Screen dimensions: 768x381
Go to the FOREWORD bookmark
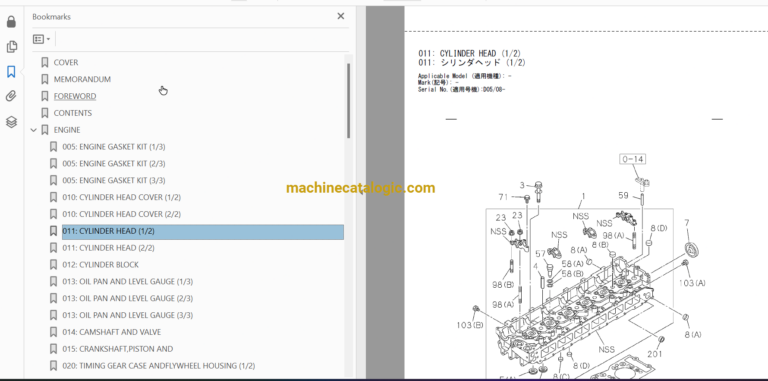tap(75, 96)
